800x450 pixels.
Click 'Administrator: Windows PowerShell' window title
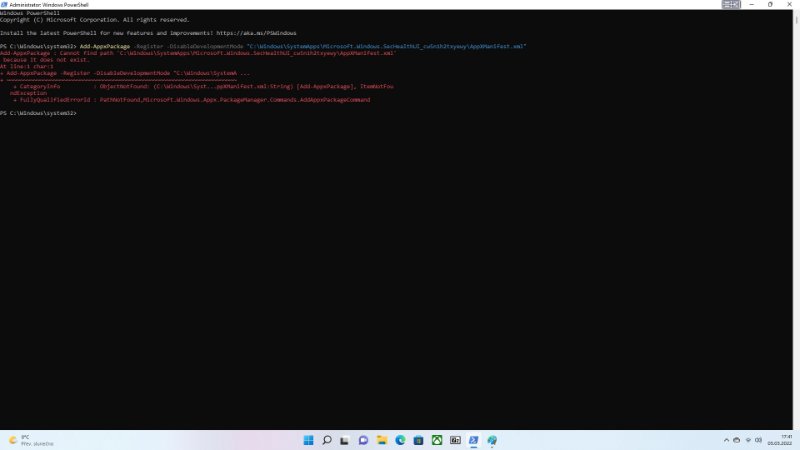tap(49, 5)
